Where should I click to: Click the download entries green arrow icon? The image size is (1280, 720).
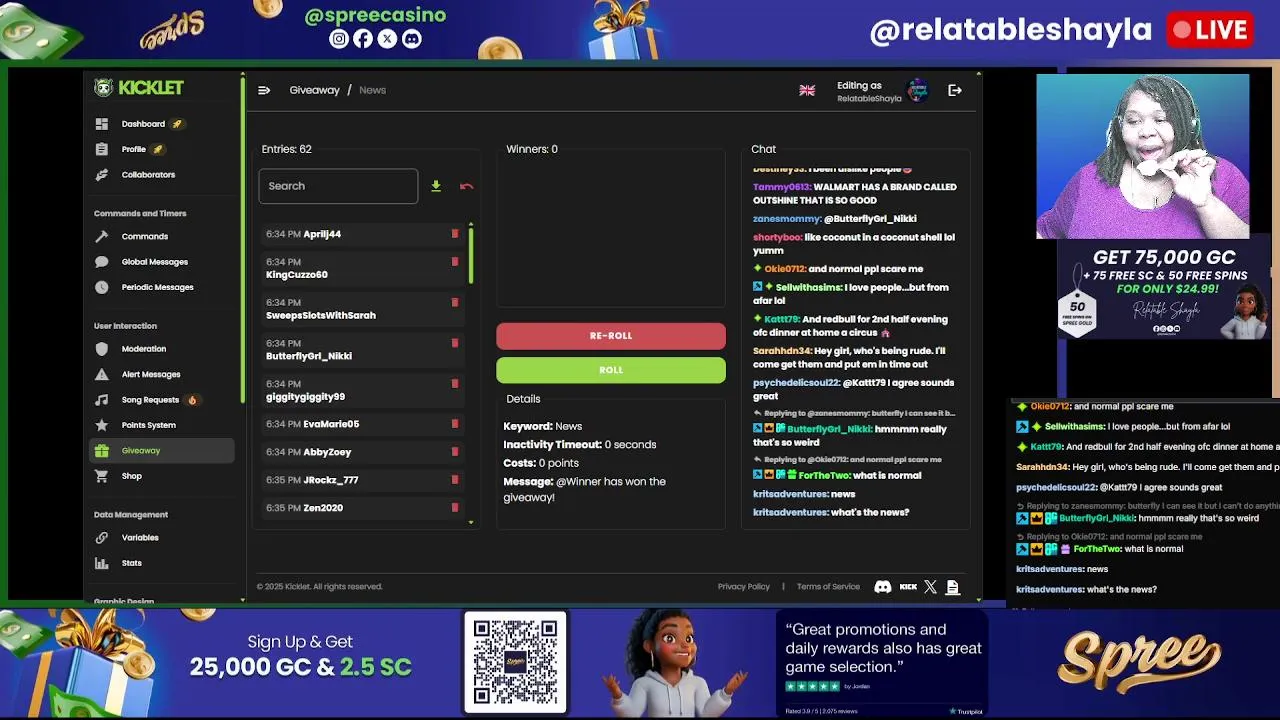(x=436, y=186)
